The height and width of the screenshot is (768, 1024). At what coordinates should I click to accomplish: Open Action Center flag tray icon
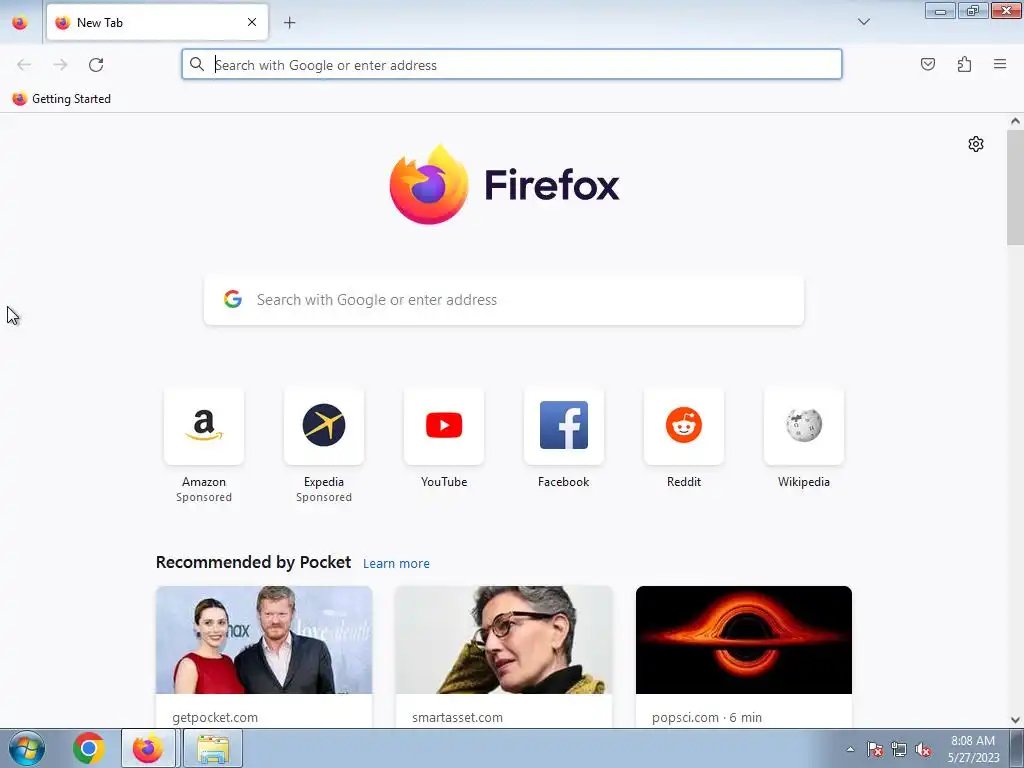click(875, 749)
